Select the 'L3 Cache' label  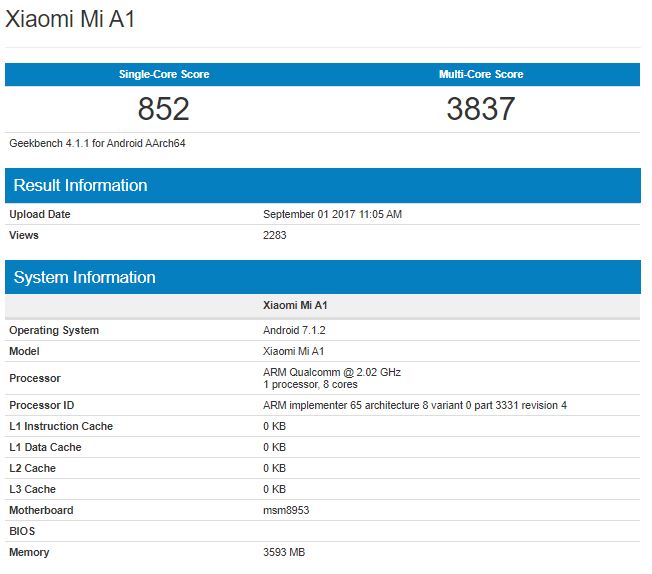click(32, 489)
